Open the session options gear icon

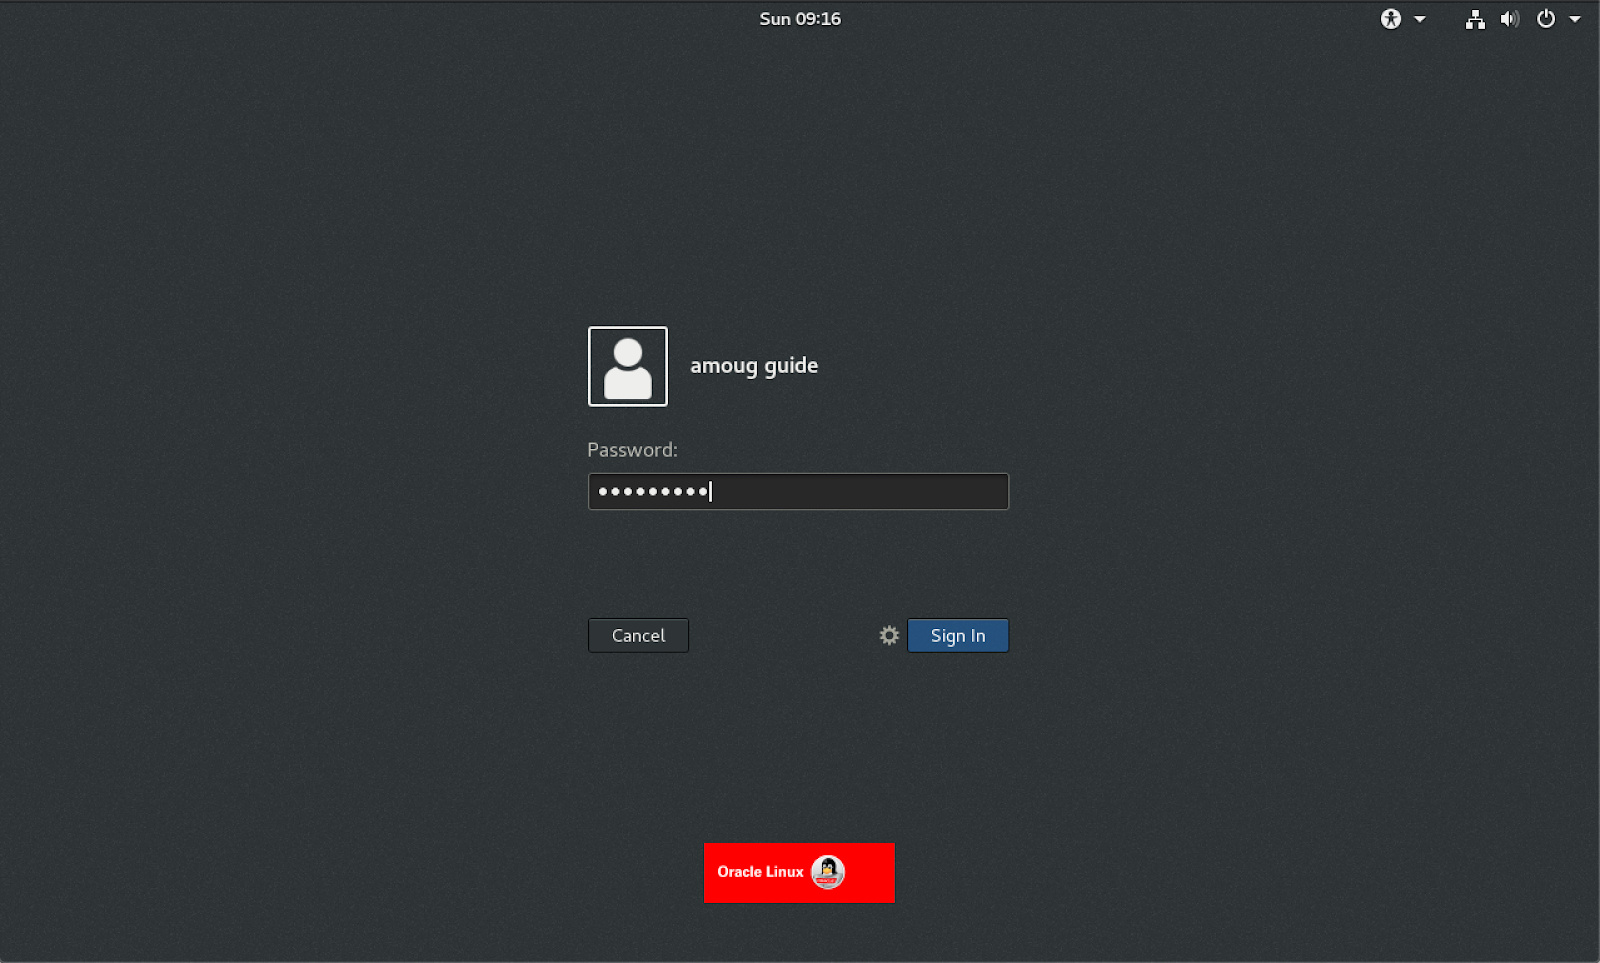click(889, 635)
